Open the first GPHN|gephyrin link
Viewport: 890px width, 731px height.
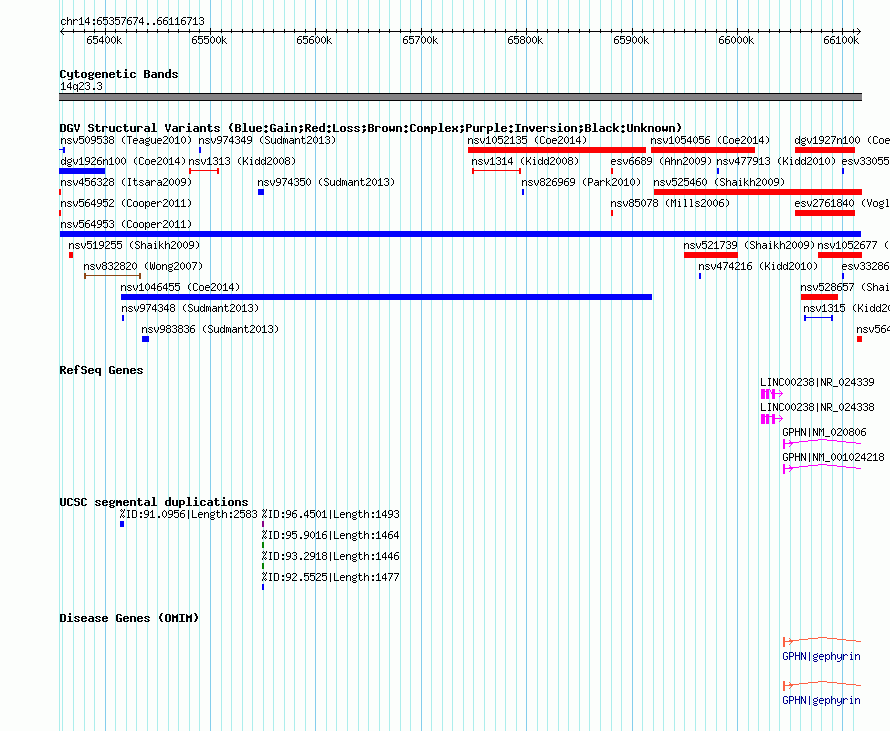click(x=821, y=656)
